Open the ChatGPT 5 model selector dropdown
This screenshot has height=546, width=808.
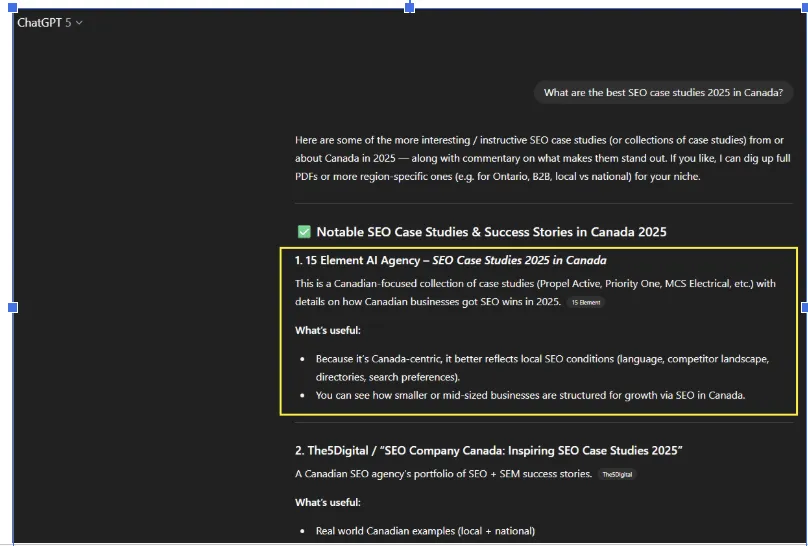pos(49,23)
